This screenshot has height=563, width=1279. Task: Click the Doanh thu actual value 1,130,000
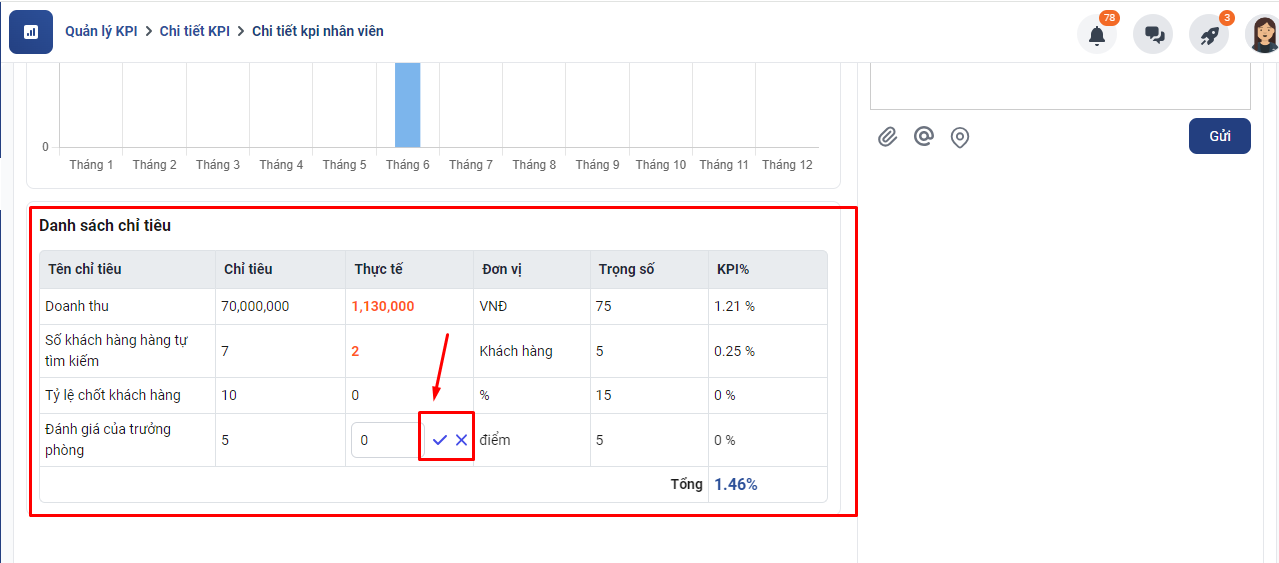point(383,306)
